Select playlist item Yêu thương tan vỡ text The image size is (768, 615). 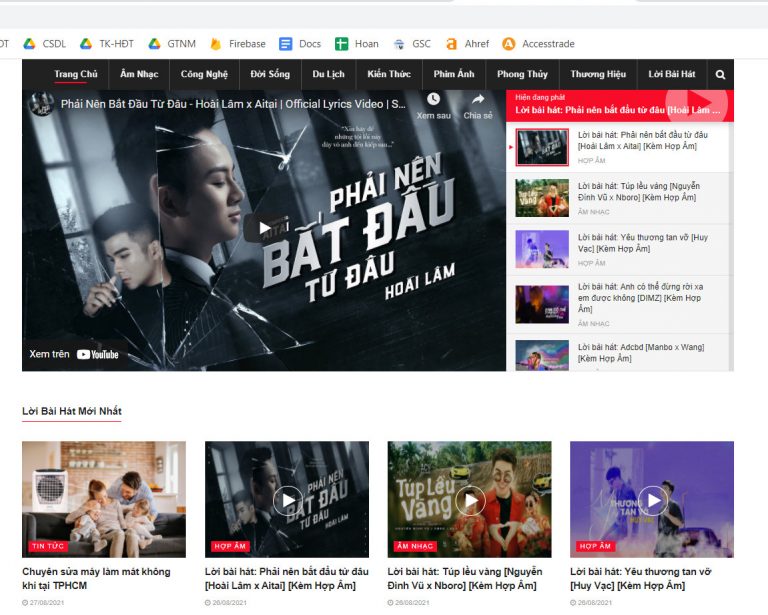click(x=643, y=243)
